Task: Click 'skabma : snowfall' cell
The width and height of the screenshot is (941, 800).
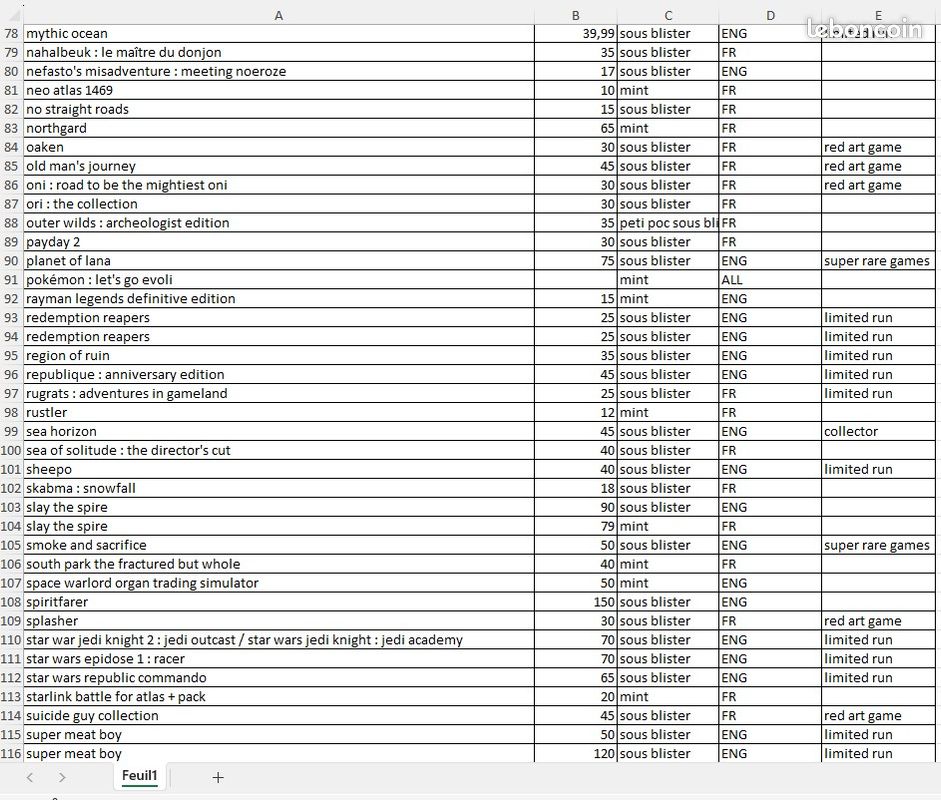Action: [x=278, y=488]
